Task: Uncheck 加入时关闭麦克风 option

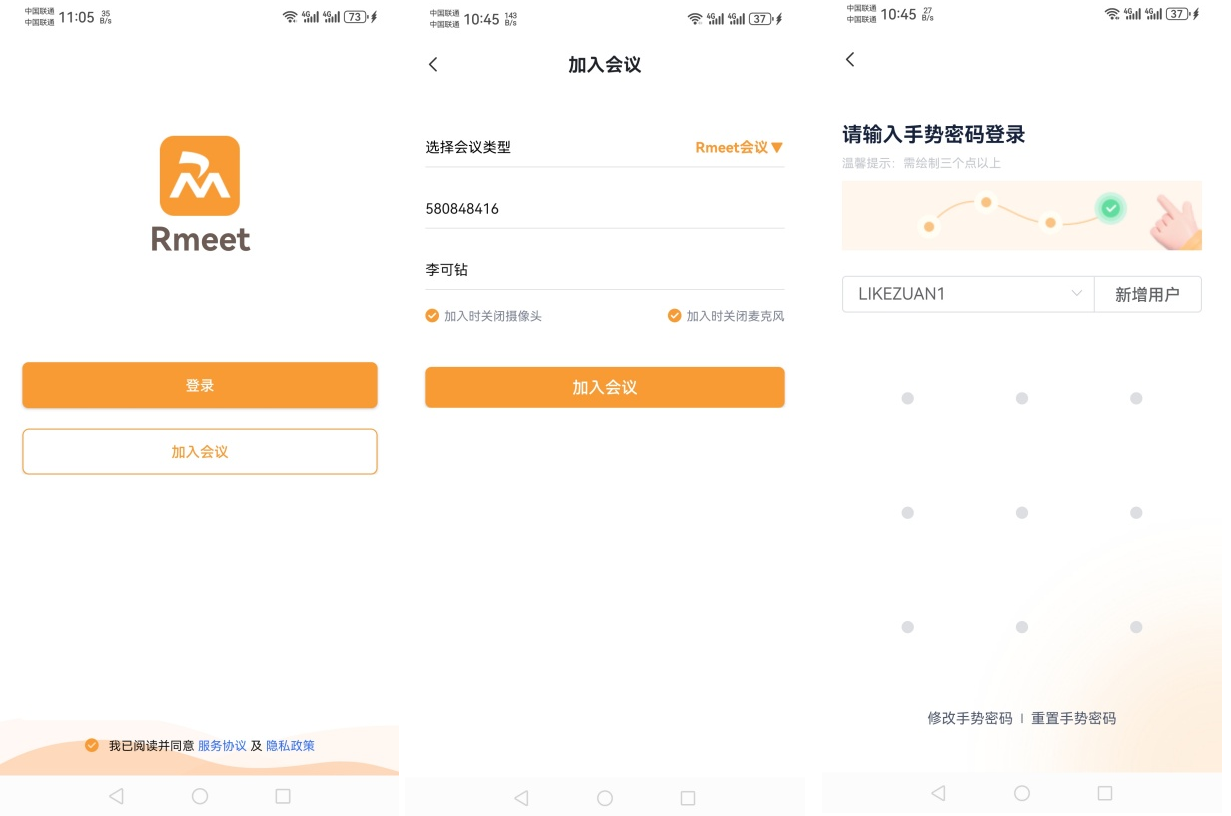Action: click(x=674, y=316)
